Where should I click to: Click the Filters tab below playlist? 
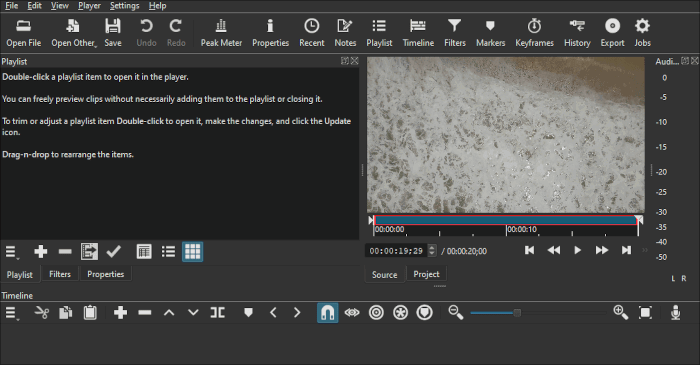pos(60,274)
